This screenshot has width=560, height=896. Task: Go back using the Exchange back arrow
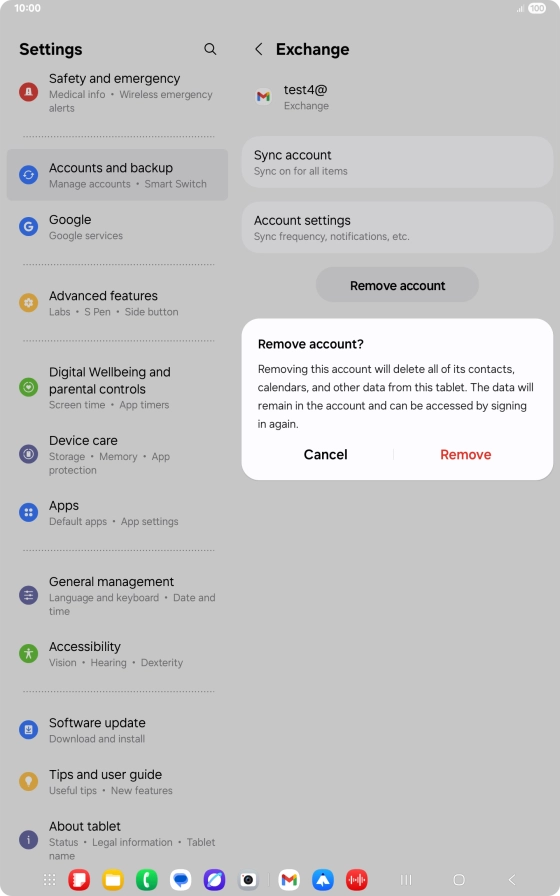(x=259, y=49)
